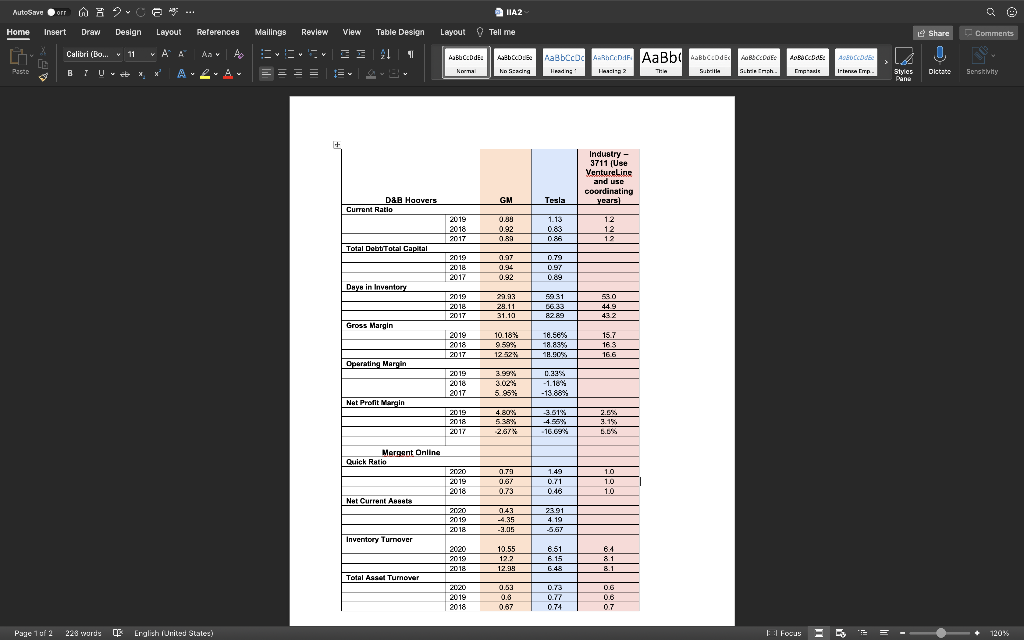Click the Paste button
Image resolution: width=1024 pixels, height=640 pixels.
pos(20,61)
